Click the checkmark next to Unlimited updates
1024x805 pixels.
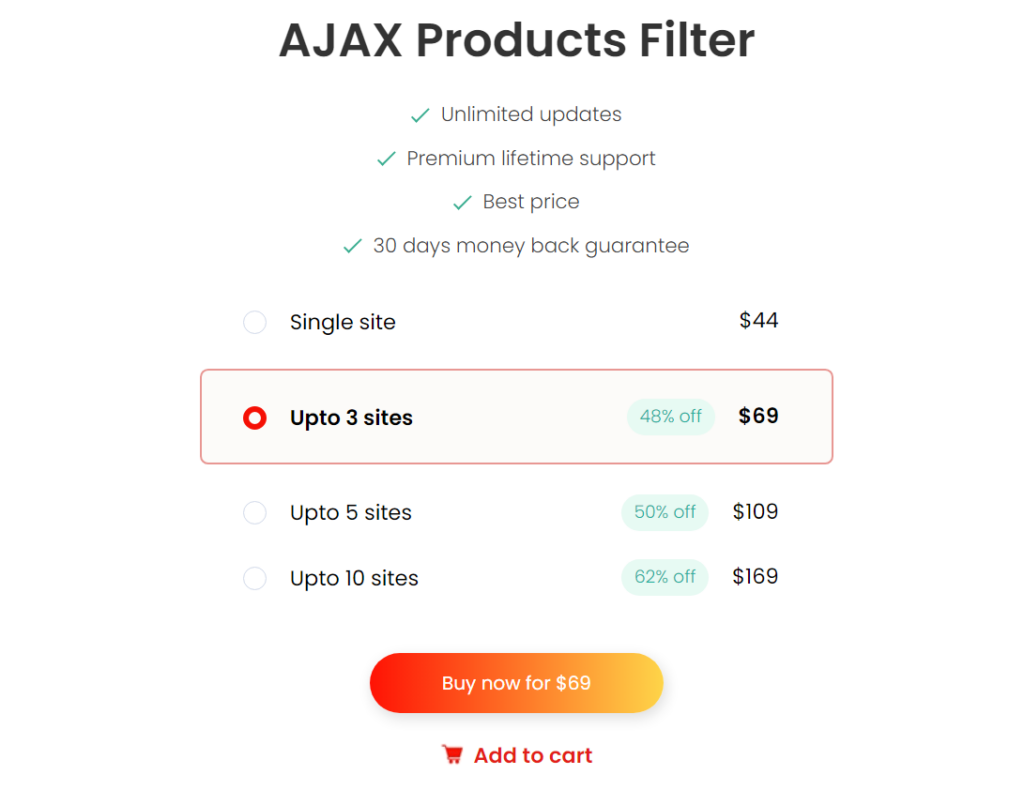click(419, 115)
